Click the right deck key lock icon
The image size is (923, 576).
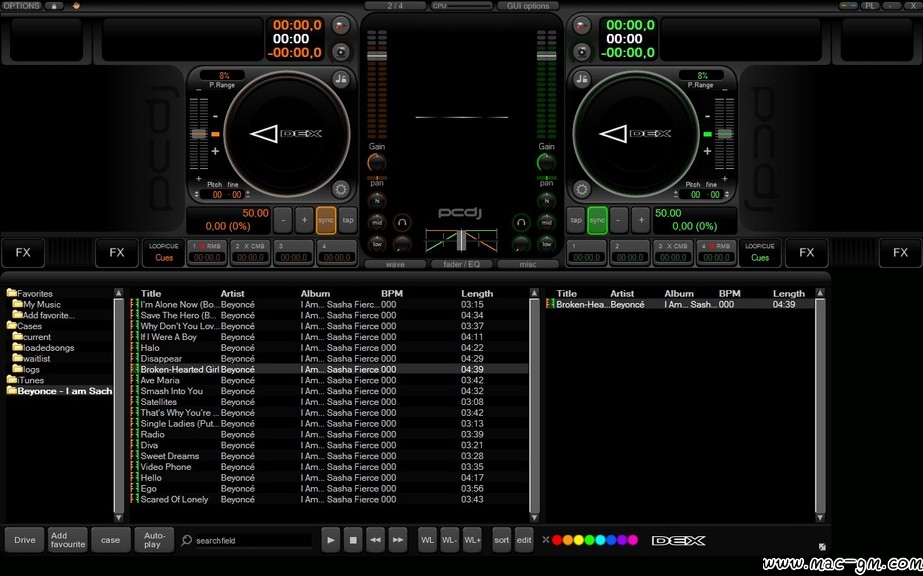coord(582,79)
